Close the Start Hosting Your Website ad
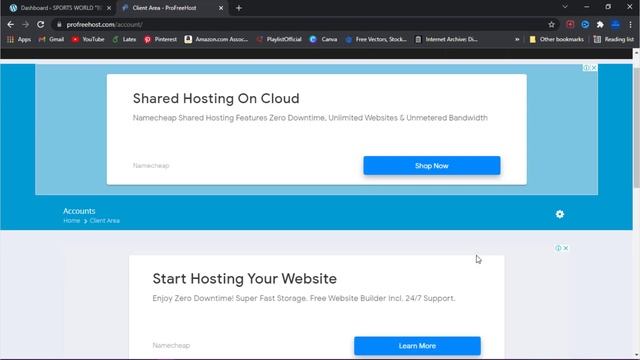 pos(566,248)
